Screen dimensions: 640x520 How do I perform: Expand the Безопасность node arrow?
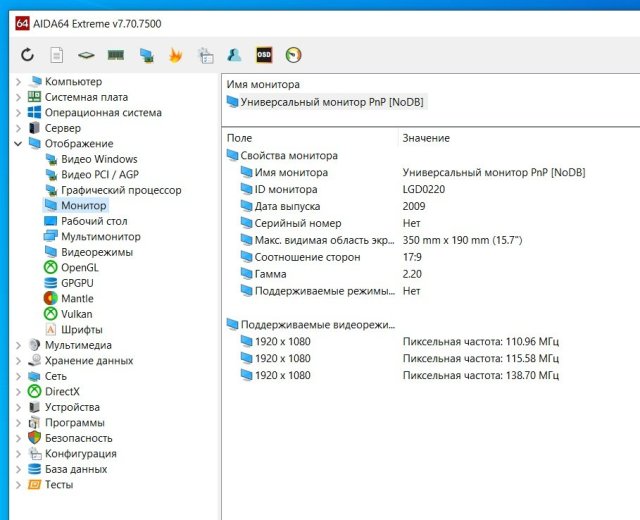click(x=18, y=438)
